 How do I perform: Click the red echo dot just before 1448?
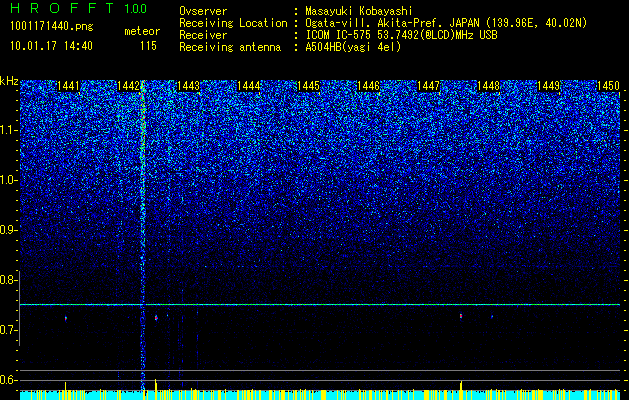tap(461, 316)
